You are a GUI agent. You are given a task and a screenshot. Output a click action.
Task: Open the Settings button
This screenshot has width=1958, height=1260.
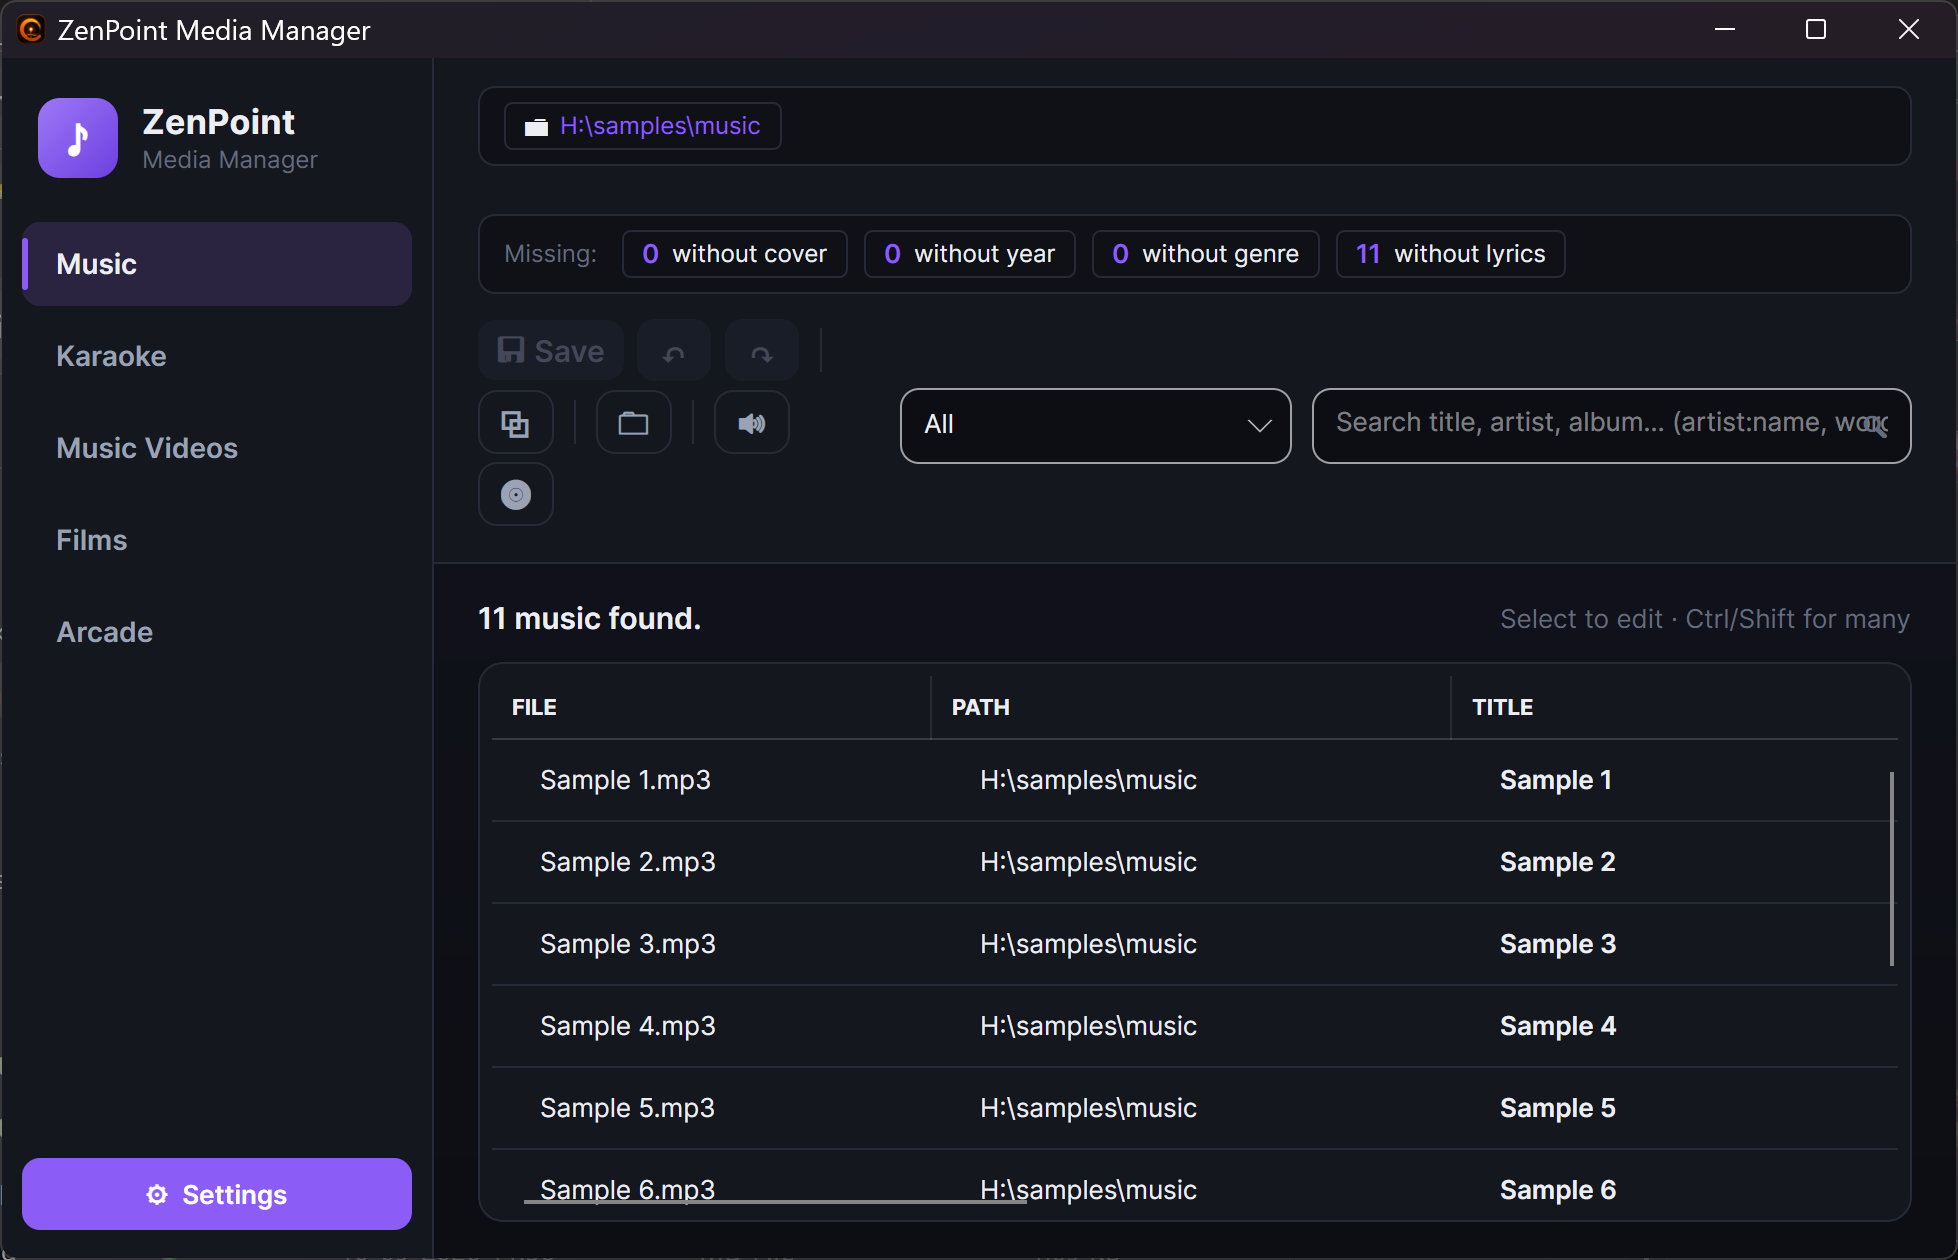pyautogui.click(x=217, y=1194)
